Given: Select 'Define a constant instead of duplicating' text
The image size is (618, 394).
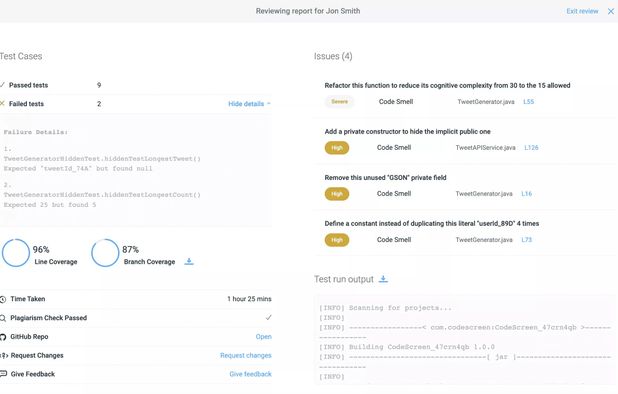Looking at the screenshot, I should (x=432, y=224).
